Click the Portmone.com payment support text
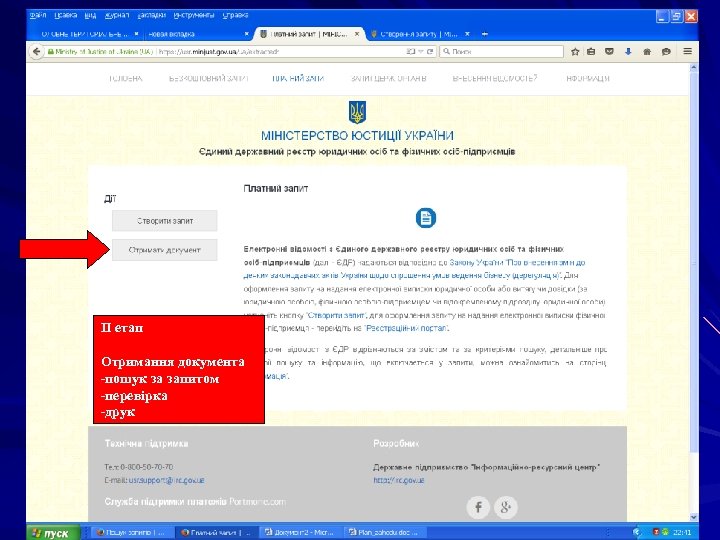 click(257, 502)
